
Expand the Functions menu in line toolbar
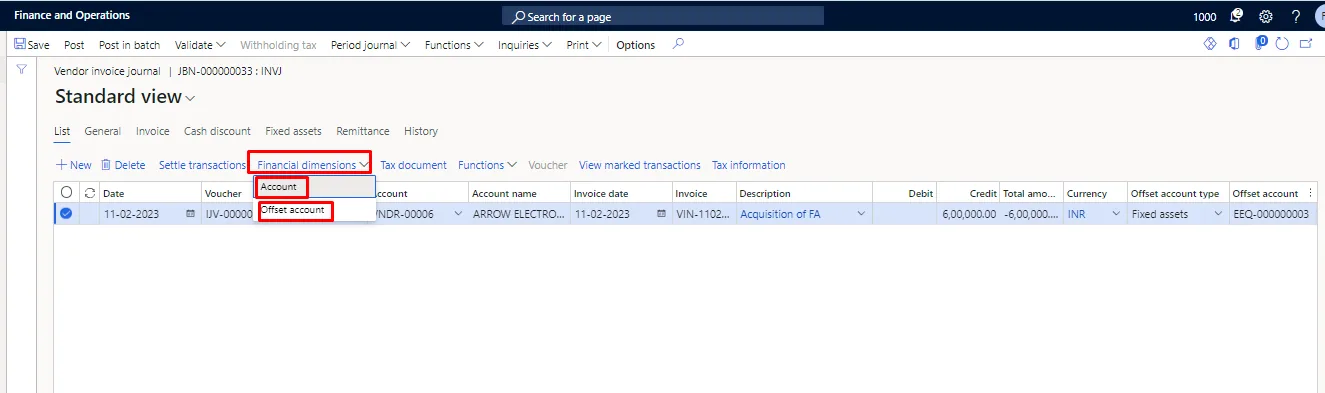(x=487, y=165)
